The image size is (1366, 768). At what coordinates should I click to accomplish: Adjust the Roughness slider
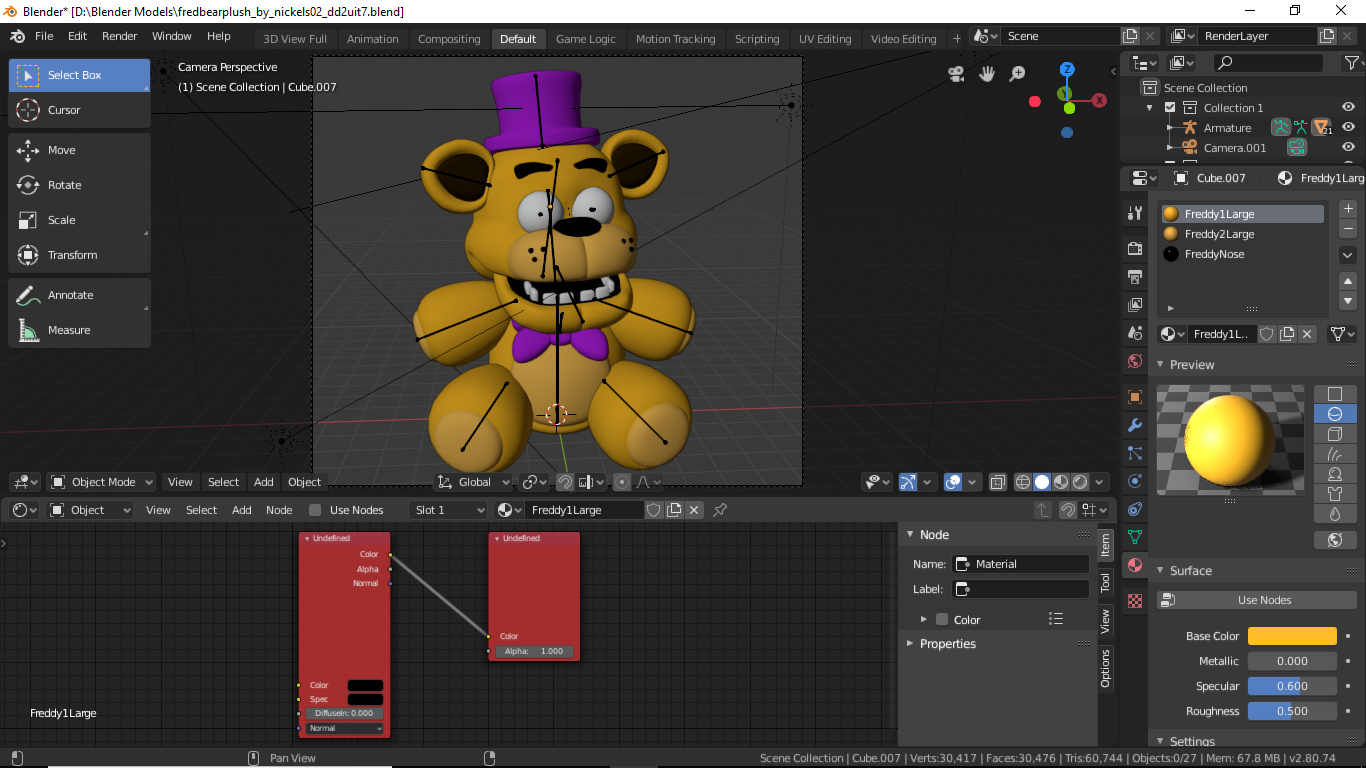tap(1292, 711)
